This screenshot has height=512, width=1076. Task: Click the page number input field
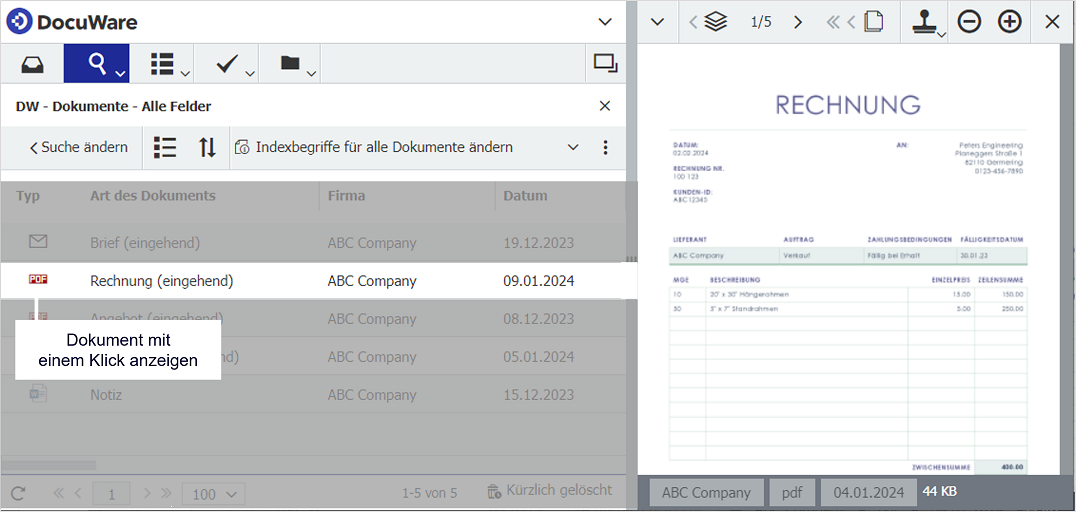[112, 494]
